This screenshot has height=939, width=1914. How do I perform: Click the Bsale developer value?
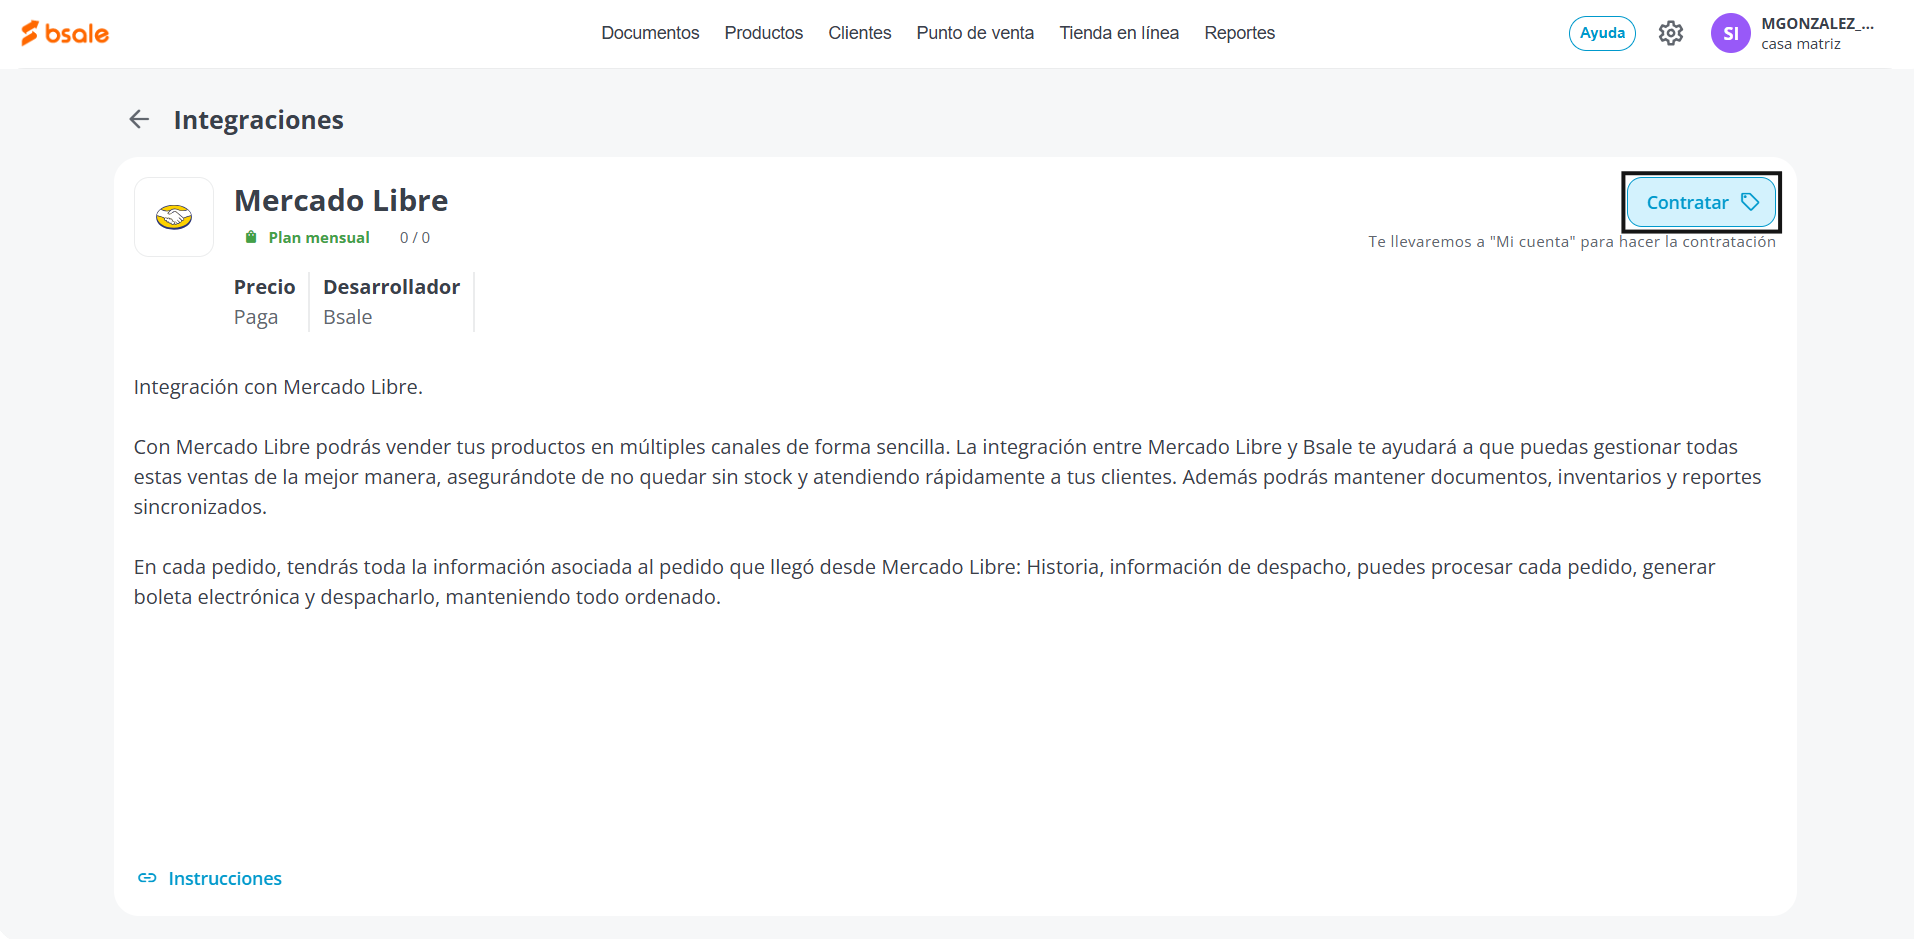tap(347, 317)
